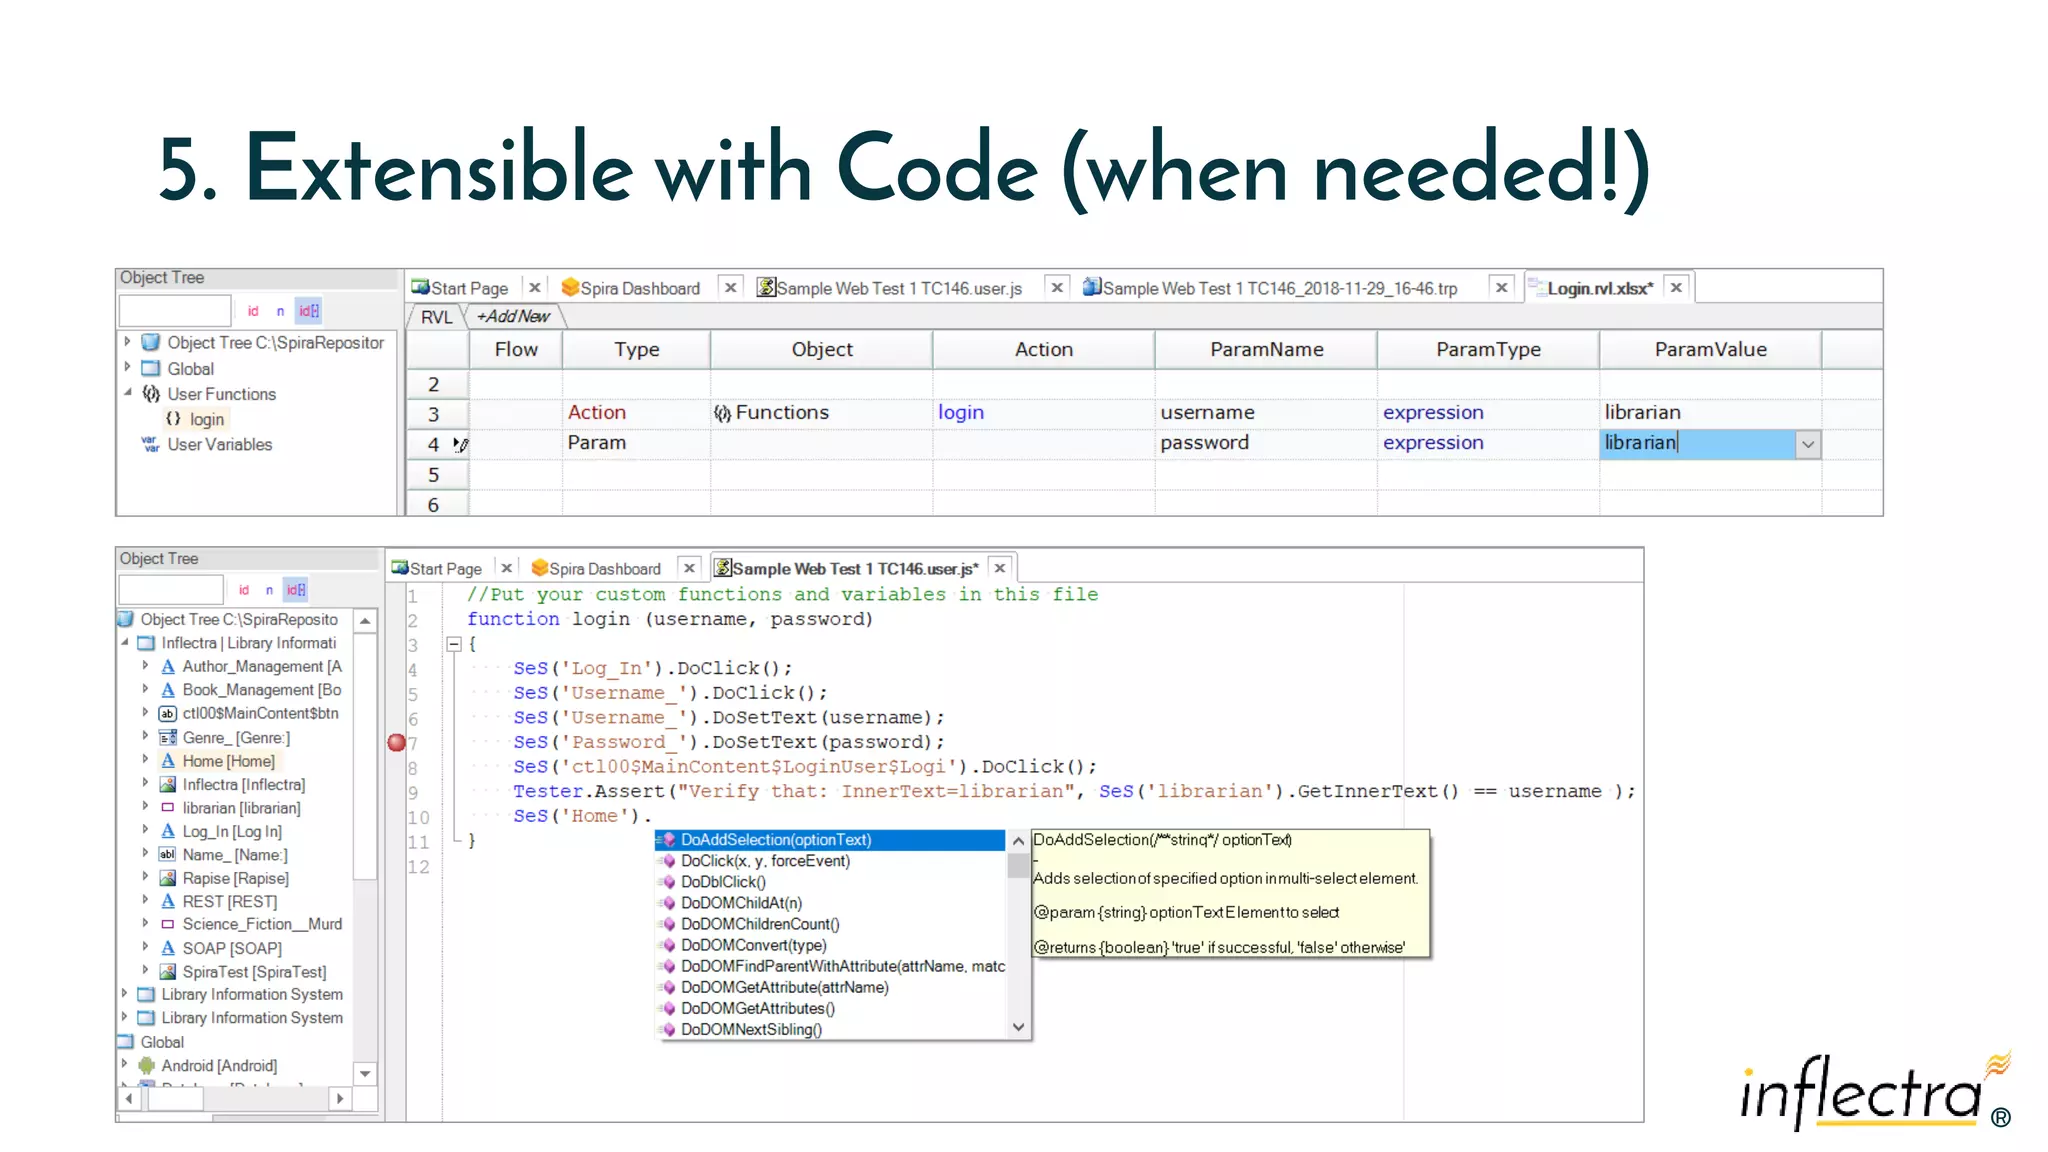Click the 'n' filter icon in upper Object Tree
2048x1152 pixels.
click(x=280, y=311)
